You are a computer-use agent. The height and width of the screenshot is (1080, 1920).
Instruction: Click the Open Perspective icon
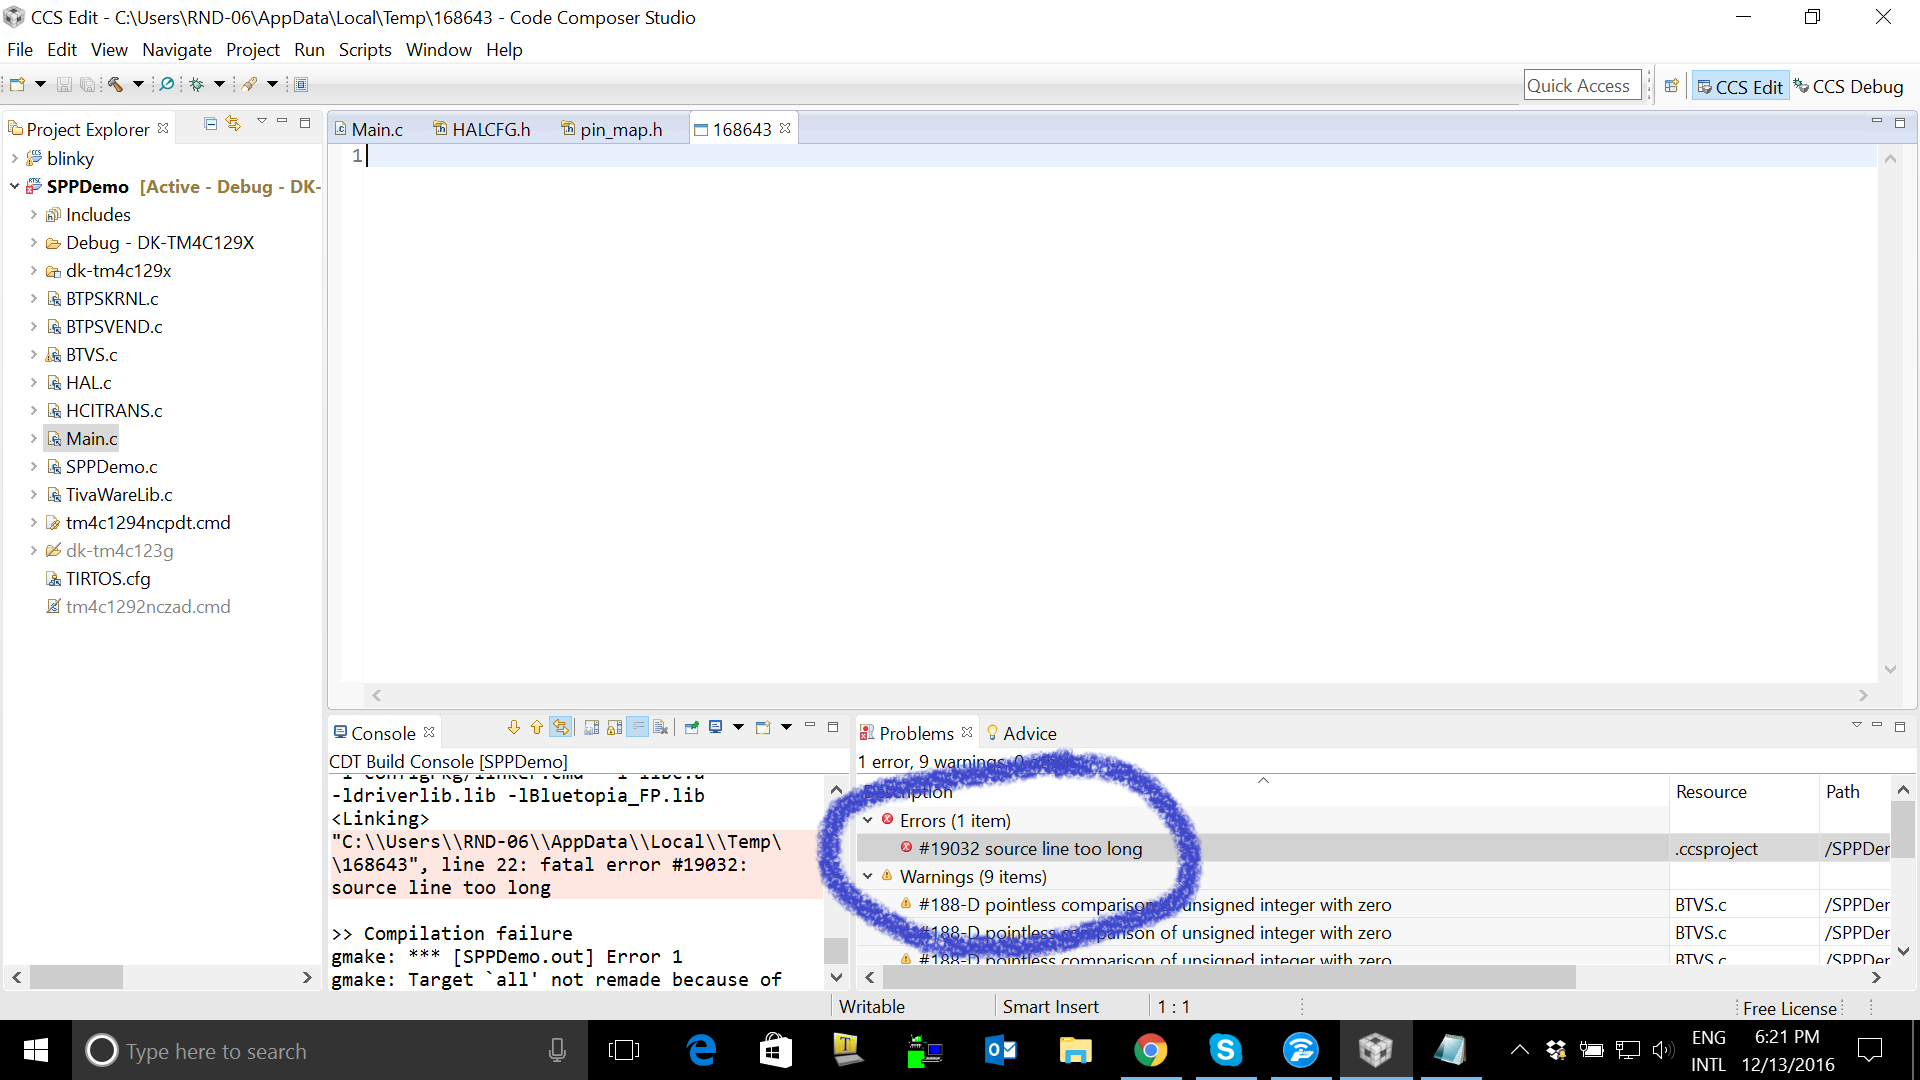pyautogui.click(x=1671, y=86)
